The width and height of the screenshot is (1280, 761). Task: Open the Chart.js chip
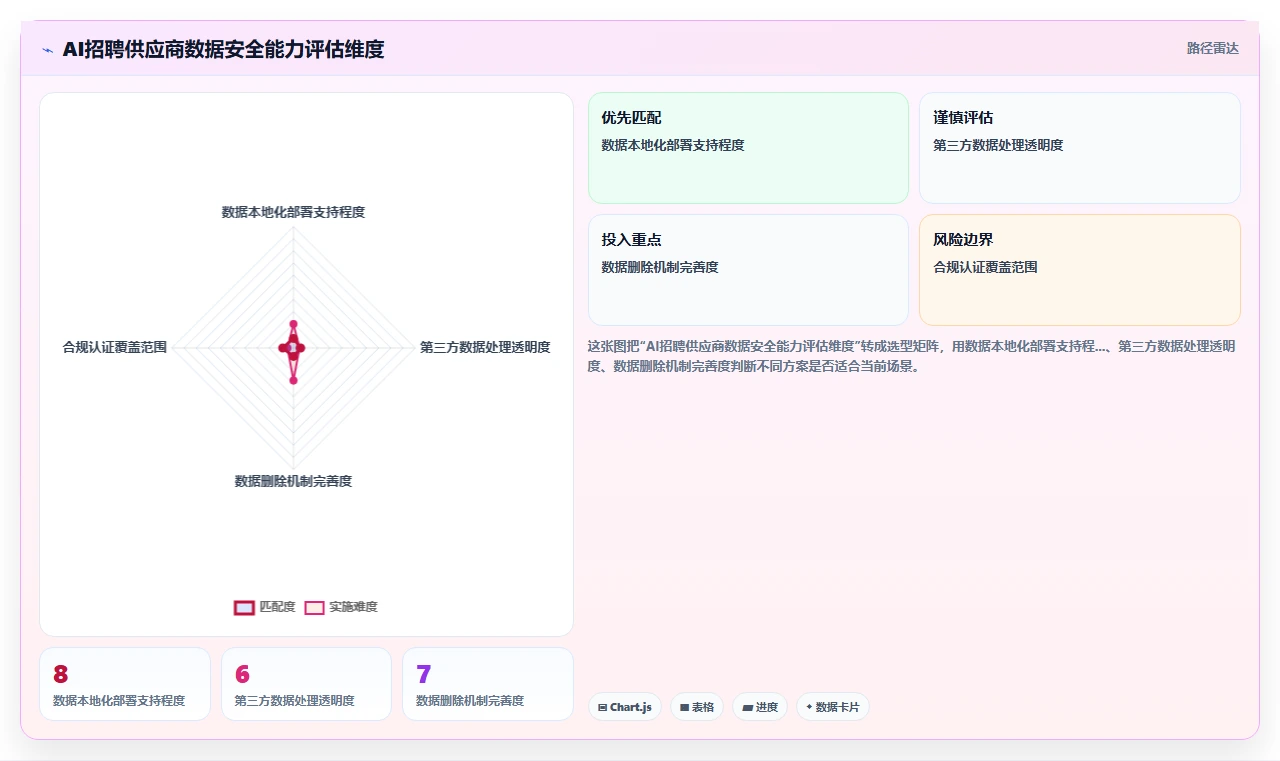tap(625, 707)
